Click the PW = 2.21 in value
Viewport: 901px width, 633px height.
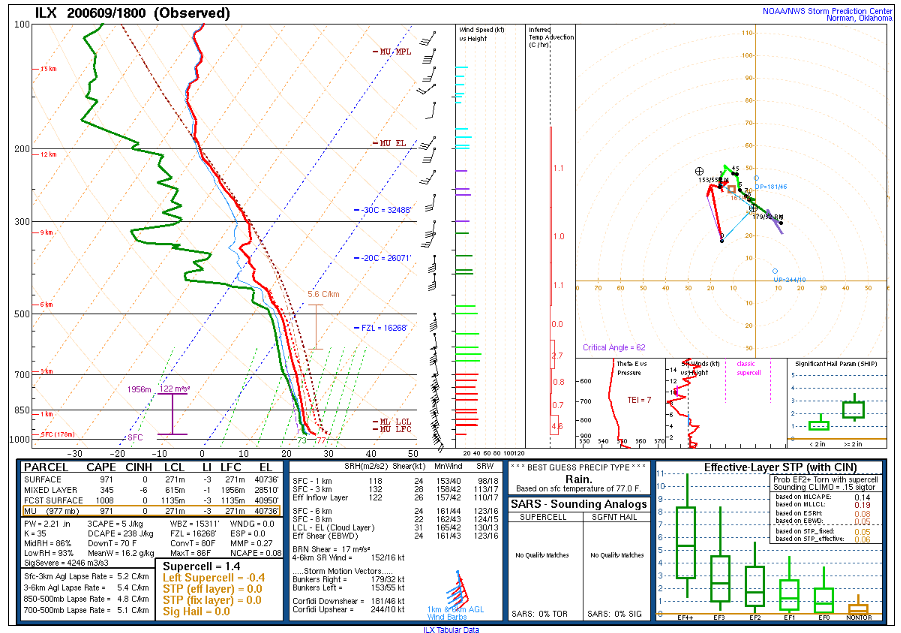point(49,524)
